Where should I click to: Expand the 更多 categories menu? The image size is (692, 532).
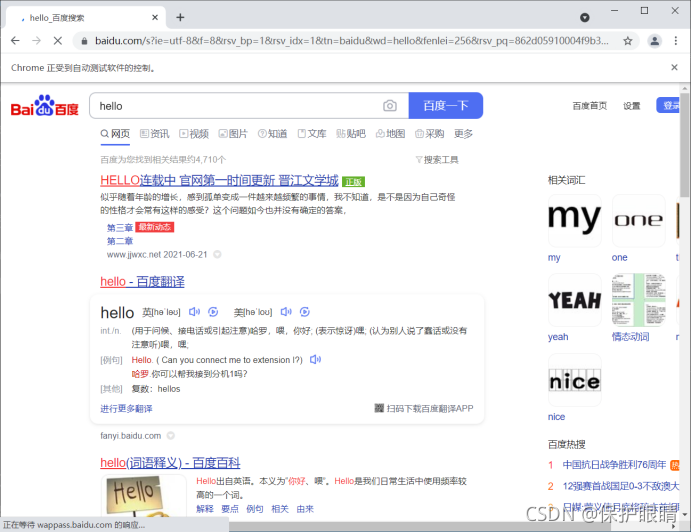point(463,134)
